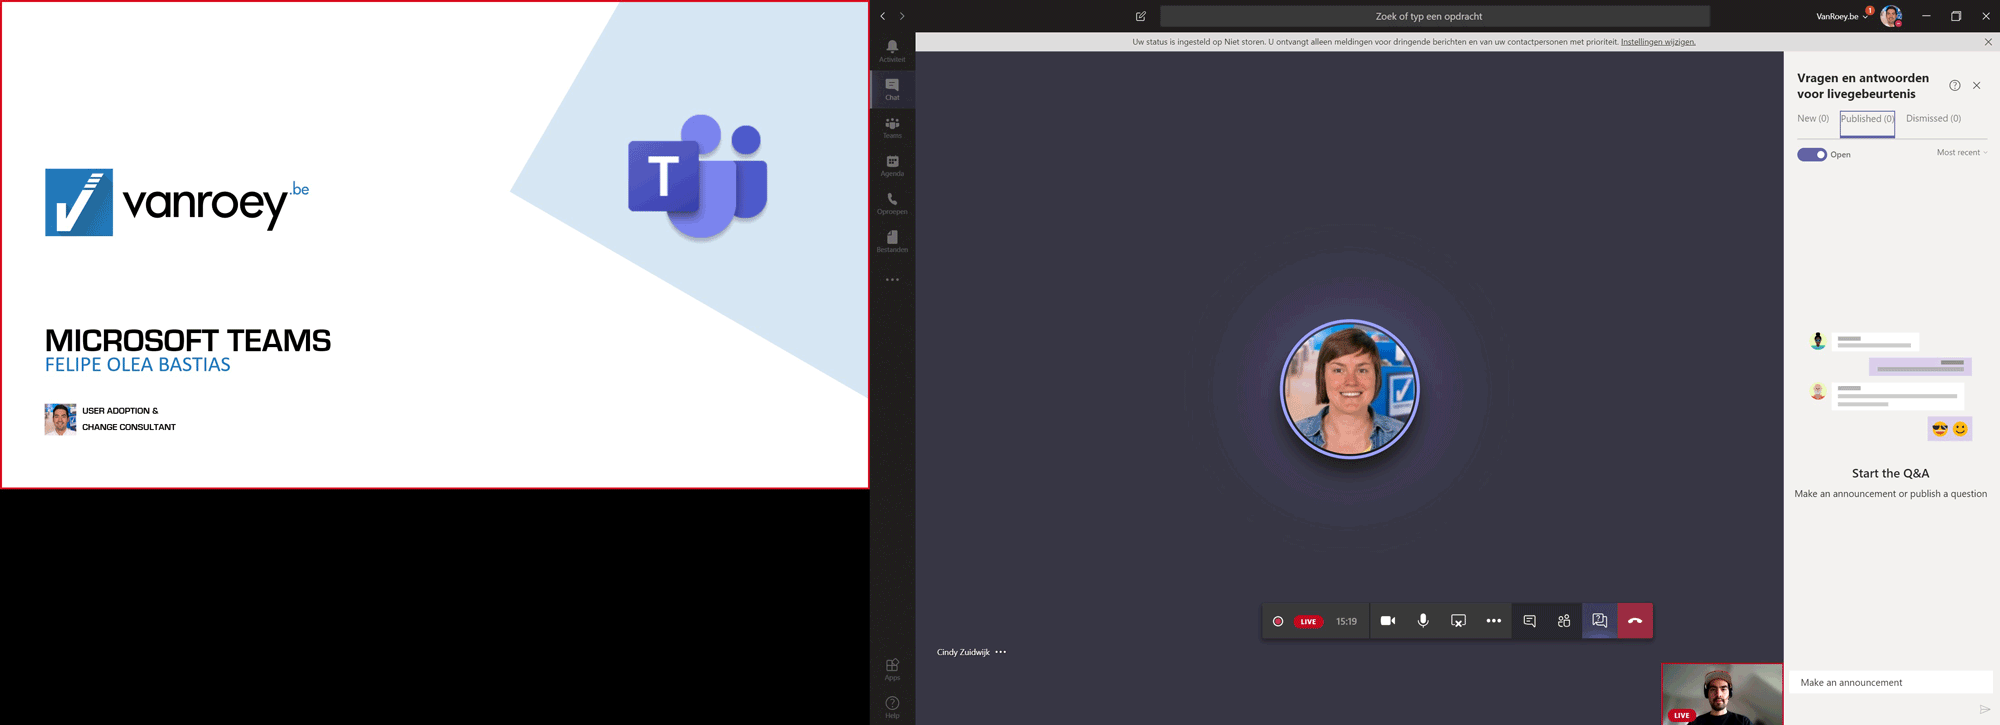Start a new chat with compose icon
This screenshot has width=2000, height=725.
click(1141, 16)
